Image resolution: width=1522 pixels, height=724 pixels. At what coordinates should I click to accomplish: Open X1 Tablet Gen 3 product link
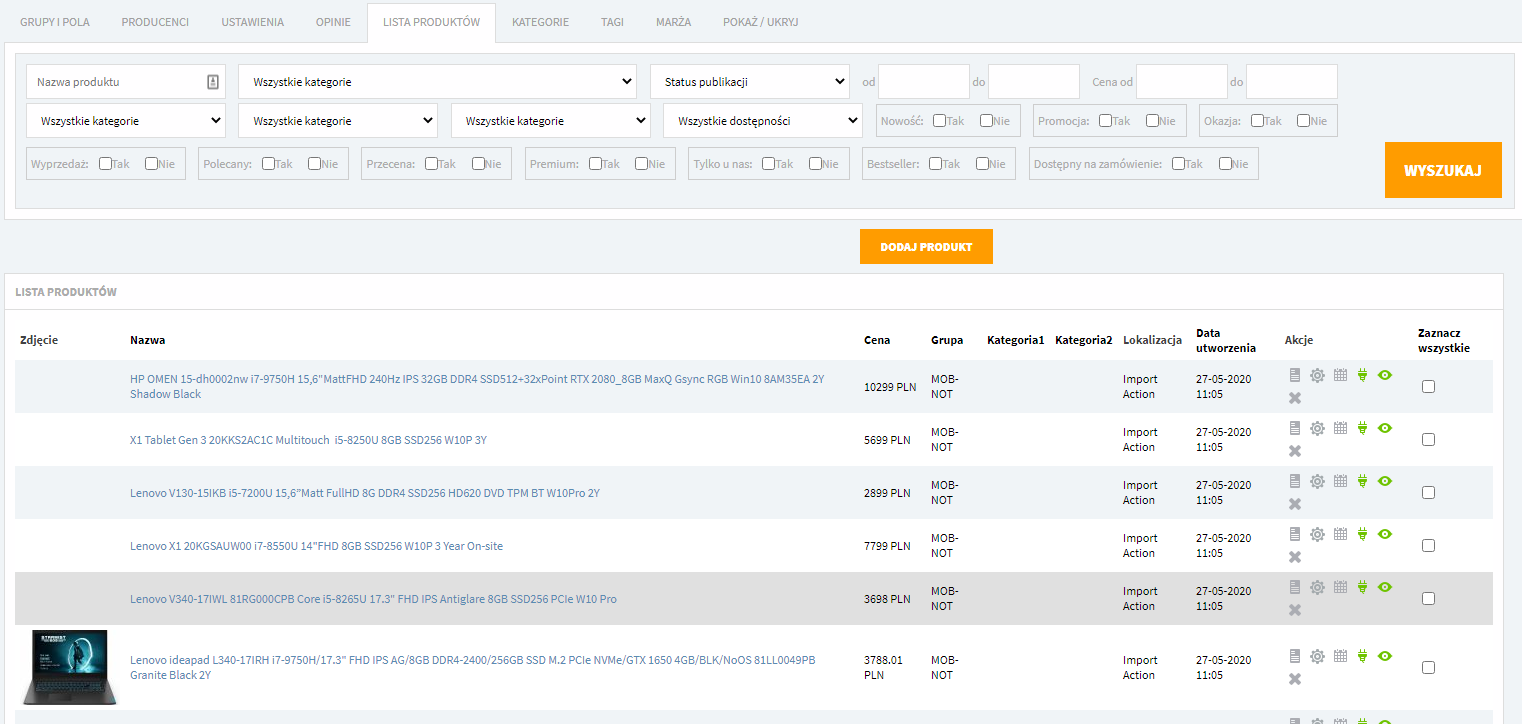point(308,440)
